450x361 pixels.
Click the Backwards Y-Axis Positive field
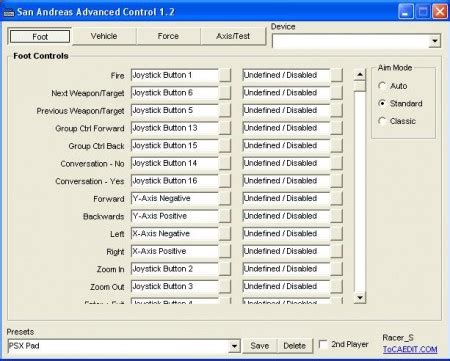175,216
